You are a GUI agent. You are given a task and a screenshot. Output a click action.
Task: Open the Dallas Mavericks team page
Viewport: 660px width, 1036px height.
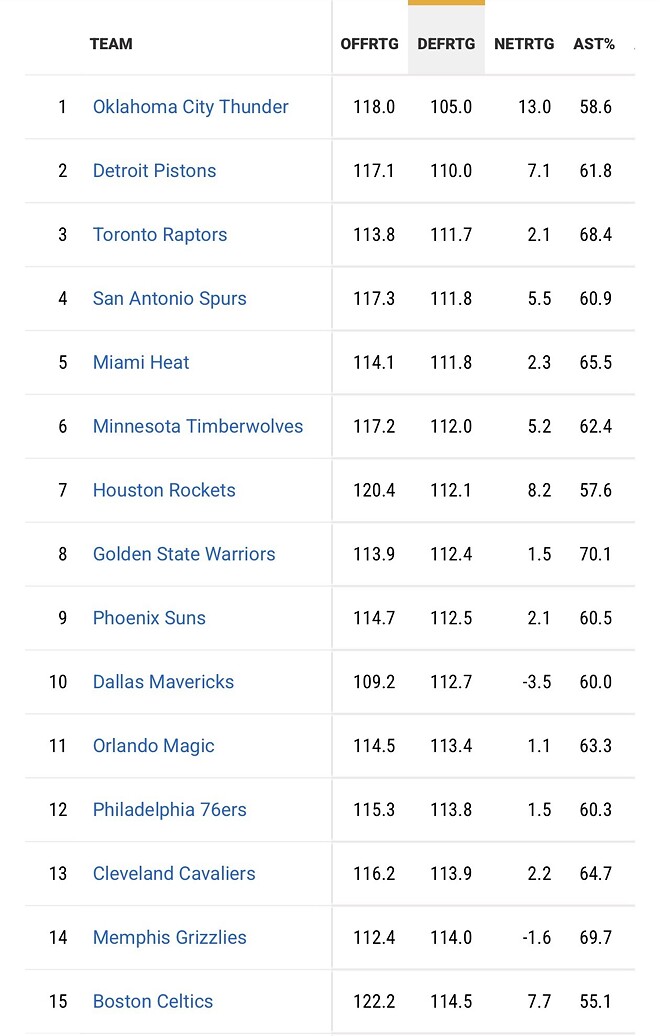(x=163, y=682)
